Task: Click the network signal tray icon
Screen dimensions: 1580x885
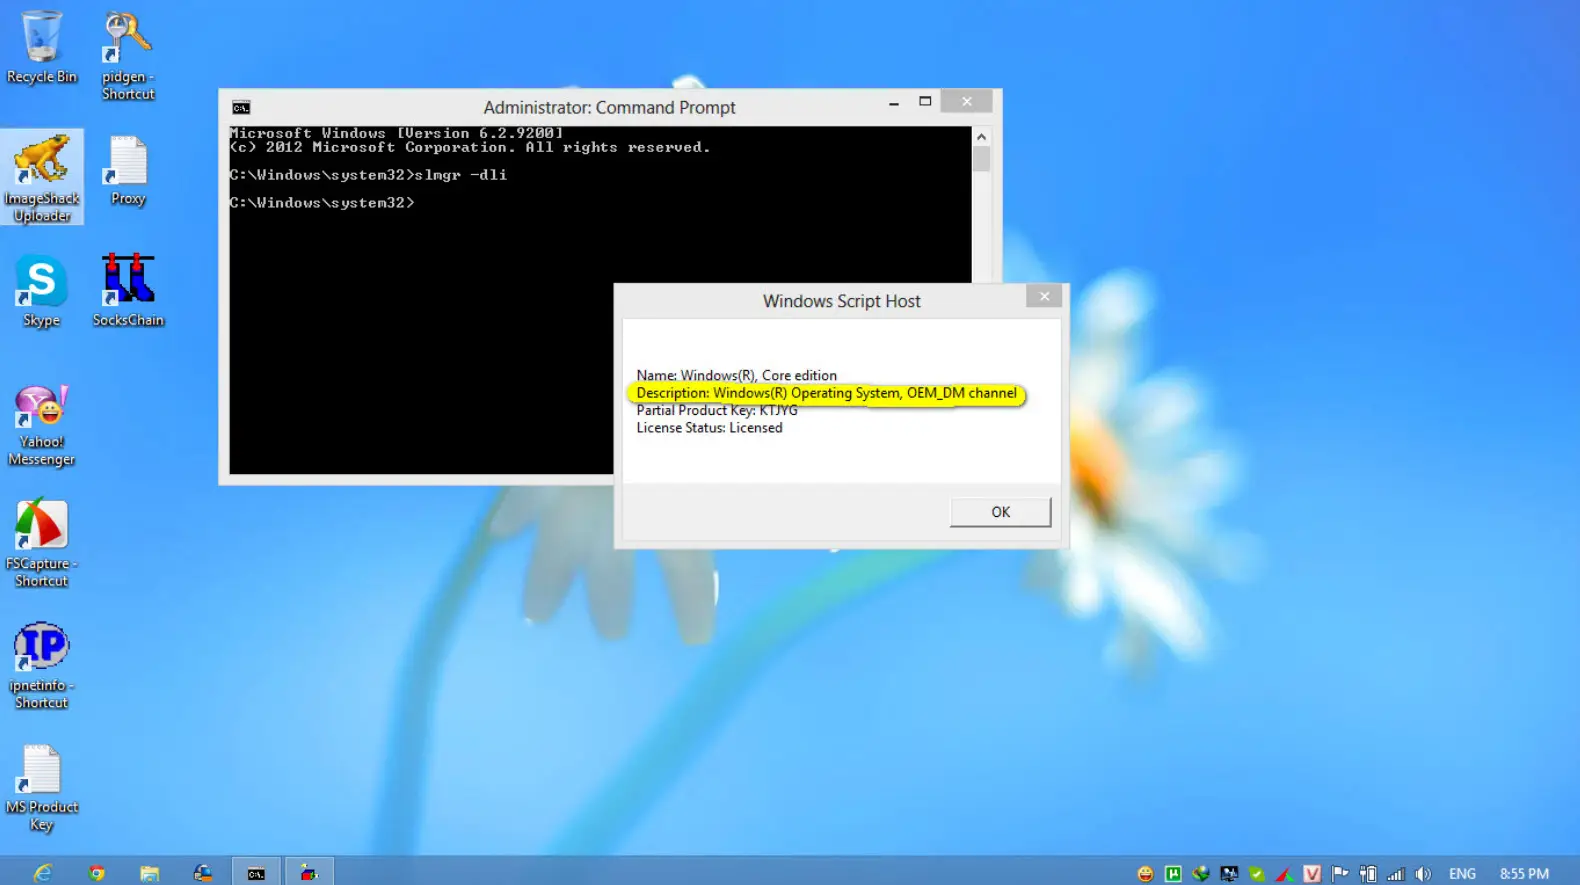Action: [x=1396, y=874]
